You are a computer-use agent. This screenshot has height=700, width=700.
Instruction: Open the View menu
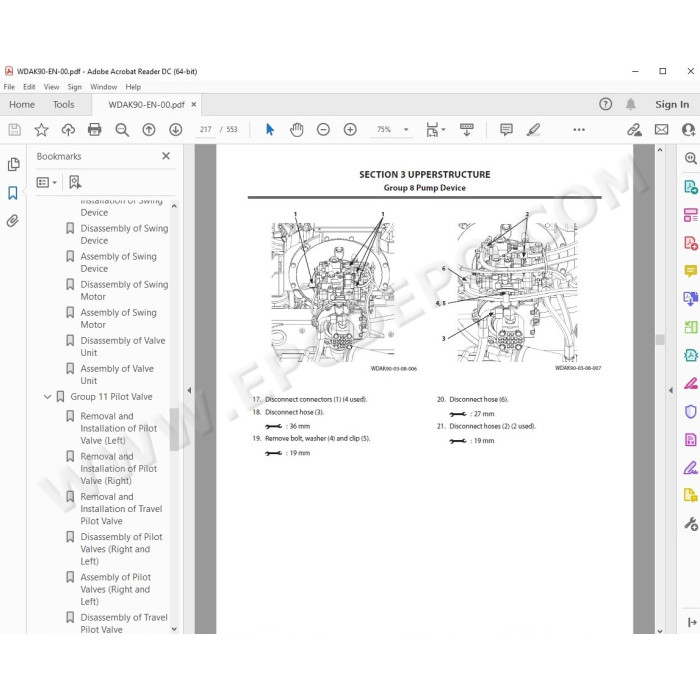pyautogui.click(x=51, y=87)
